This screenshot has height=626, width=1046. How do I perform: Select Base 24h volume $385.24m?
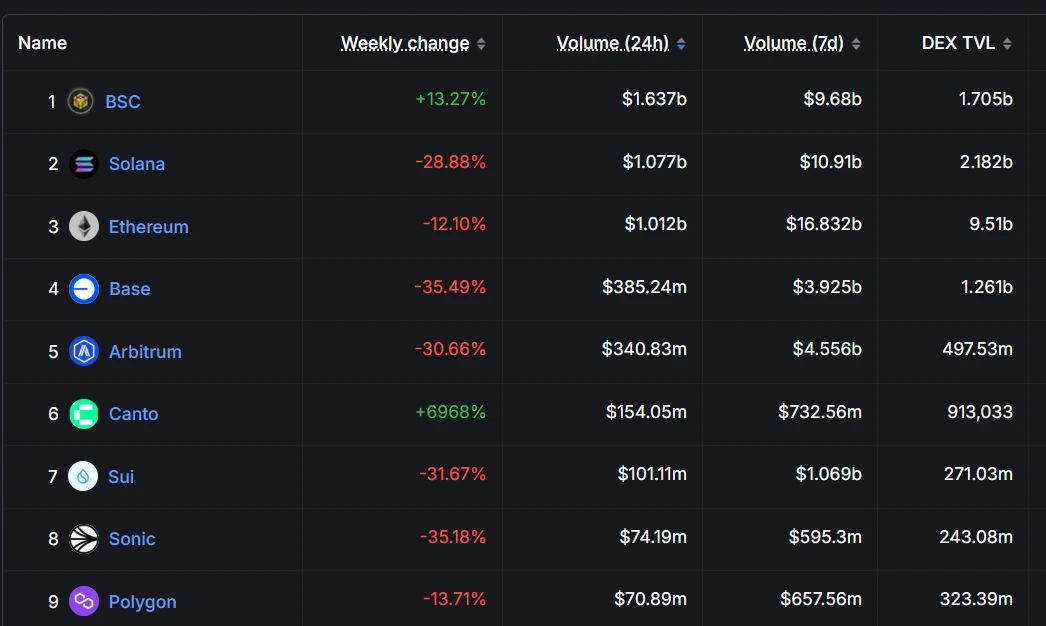click(x=644, y=286)
